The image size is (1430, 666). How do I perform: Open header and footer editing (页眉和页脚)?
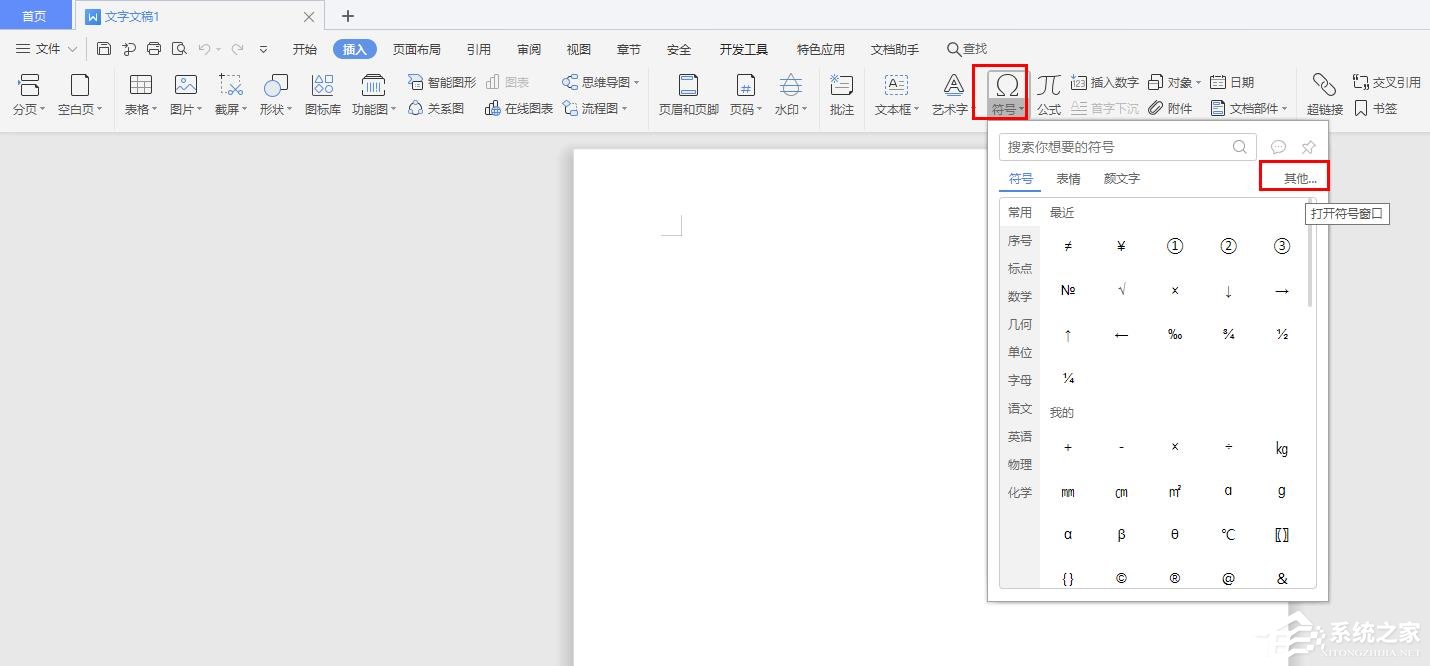pyautogui.click(x=687, y=95)
